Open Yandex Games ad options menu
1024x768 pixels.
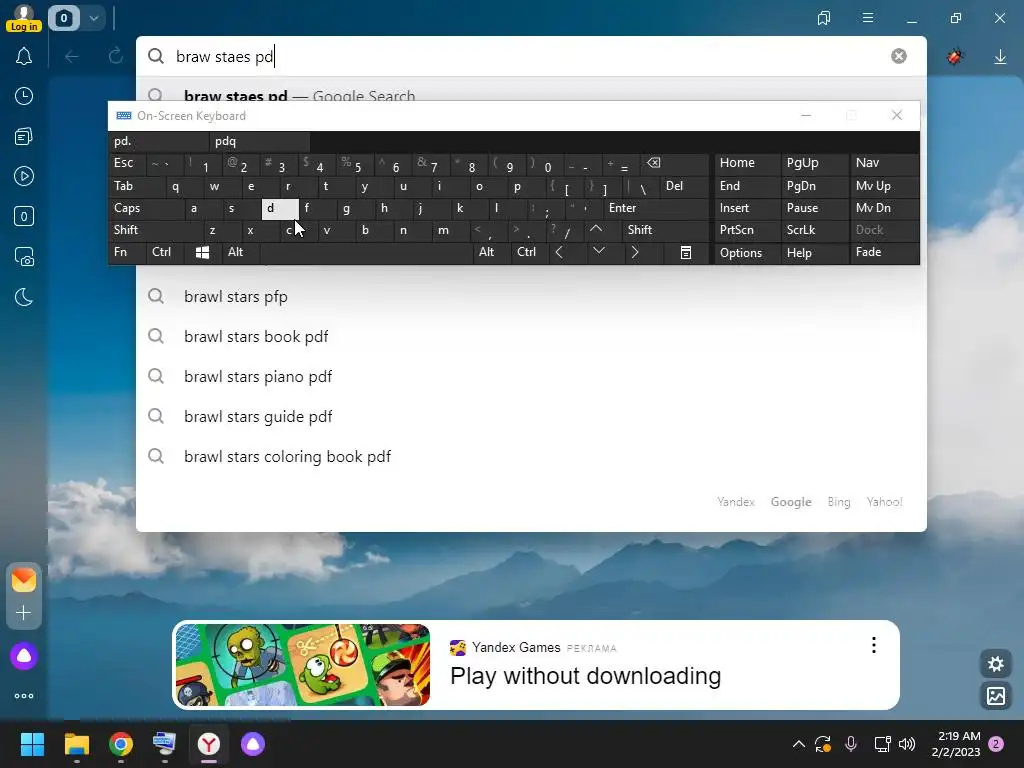(874, 645)
